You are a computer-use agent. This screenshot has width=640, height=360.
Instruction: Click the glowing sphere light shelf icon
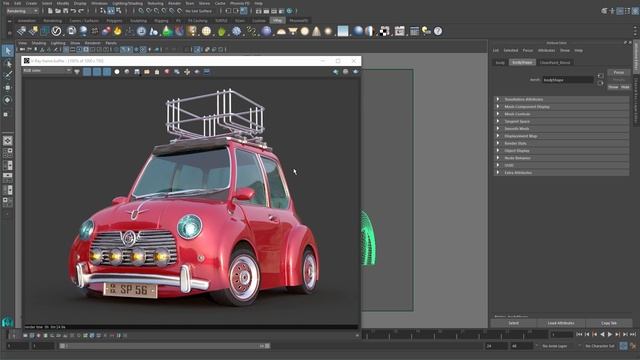[x=328, y=31]
